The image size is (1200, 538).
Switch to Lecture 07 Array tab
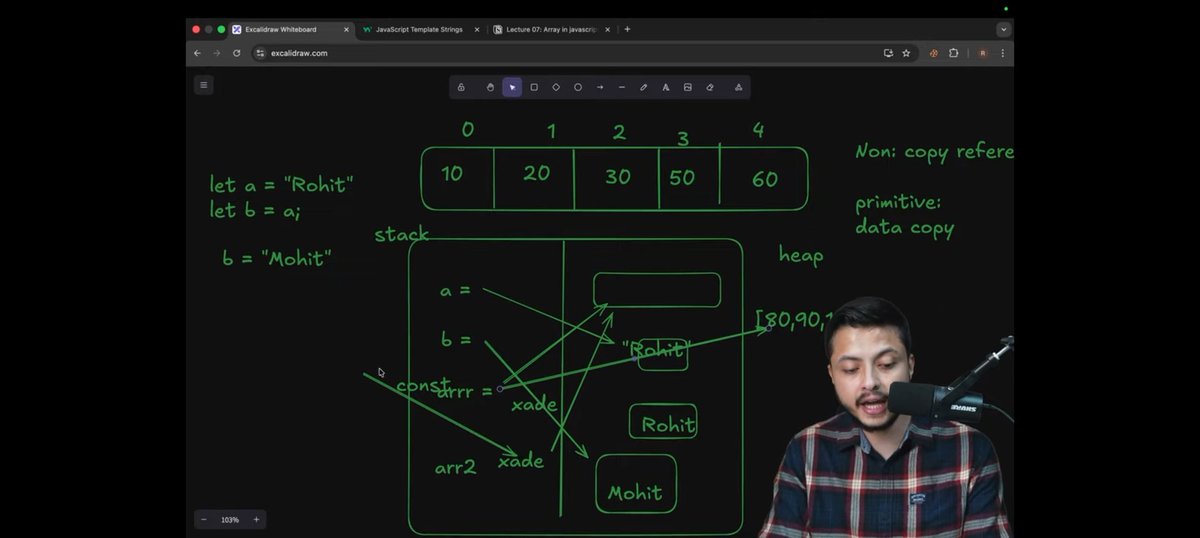552,30
